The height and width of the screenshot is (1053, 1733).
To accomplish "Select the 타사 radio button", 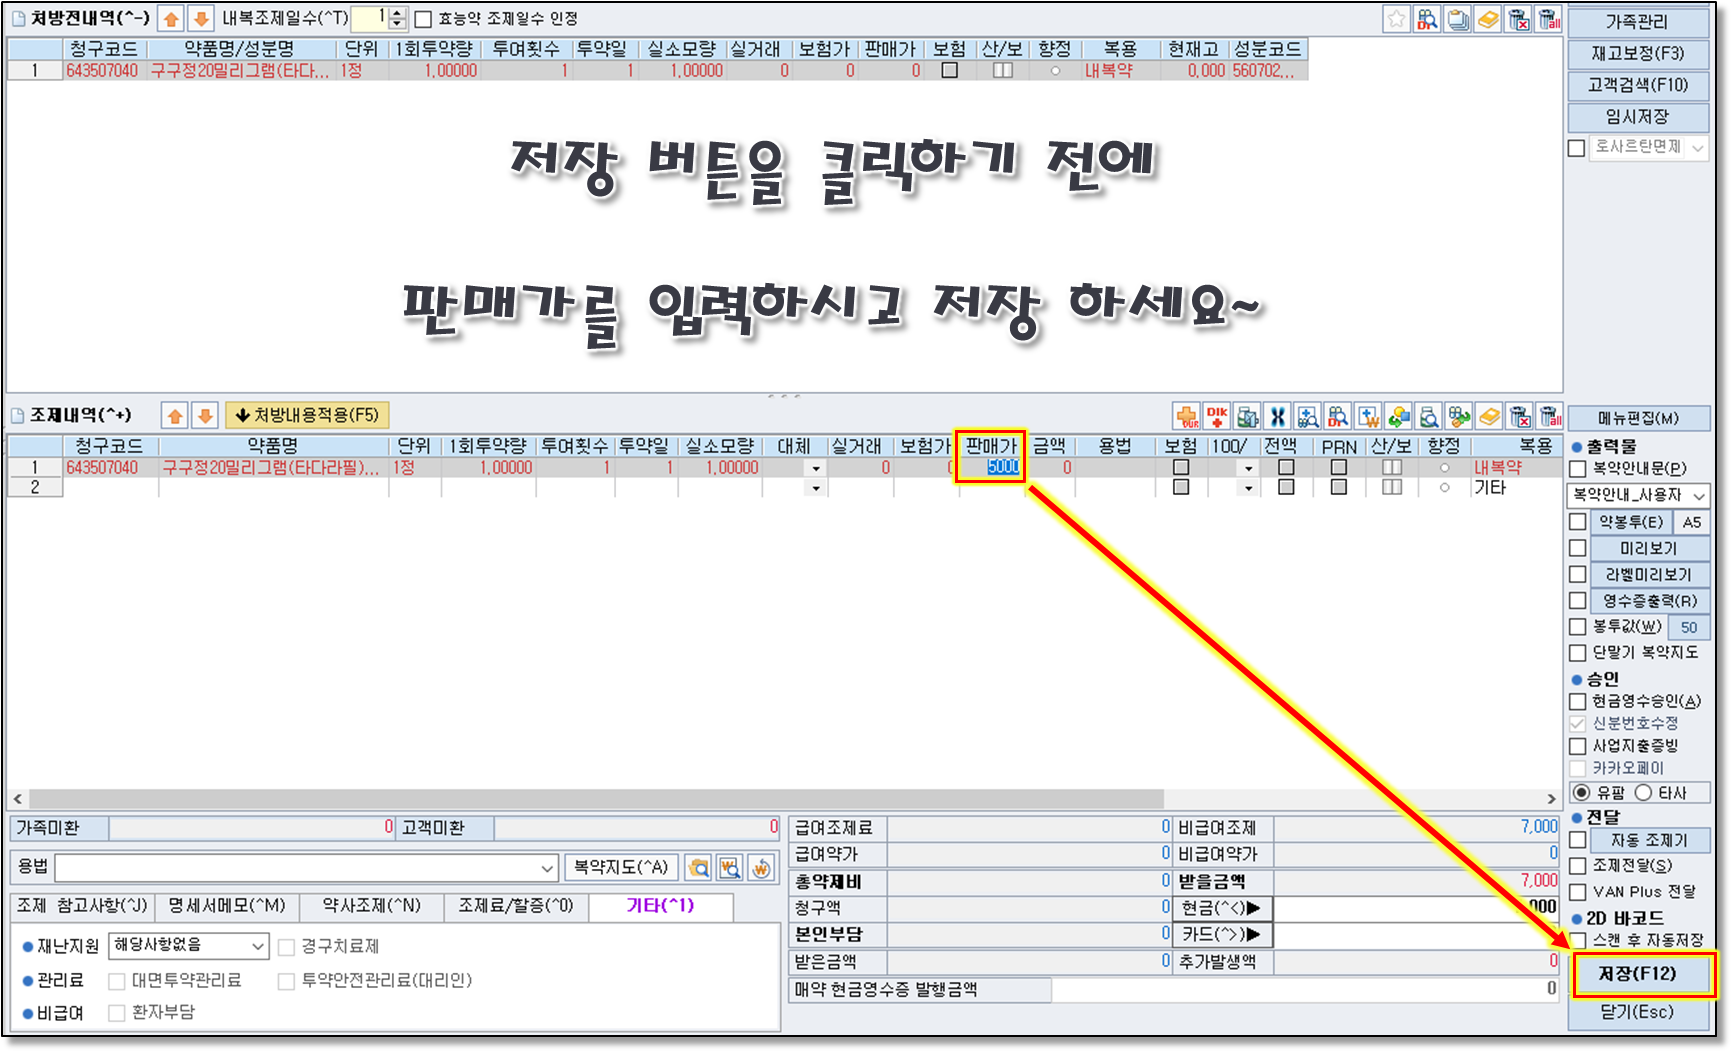I will click(x=1643, y=793).
